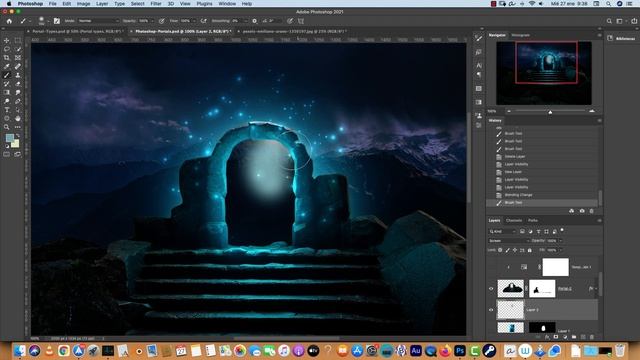Screen dimensions: 640x360
Task: Open smoothing options gear
Action: coord(254,21)
